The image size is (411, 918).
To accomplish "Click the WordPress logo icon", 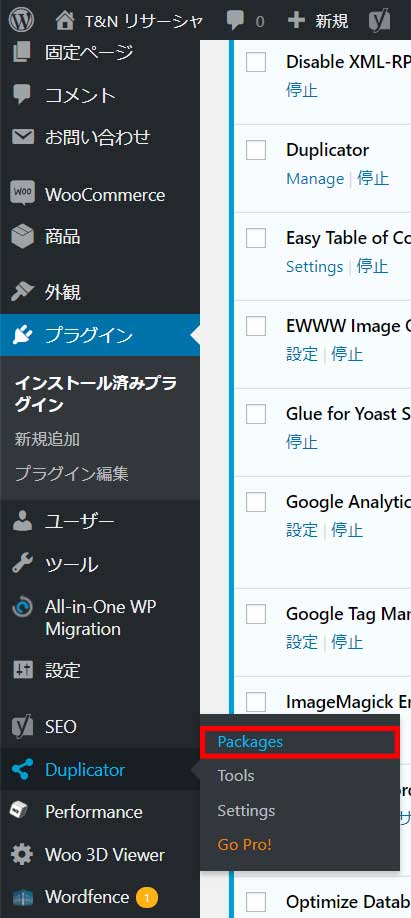I will coord(22,21).
